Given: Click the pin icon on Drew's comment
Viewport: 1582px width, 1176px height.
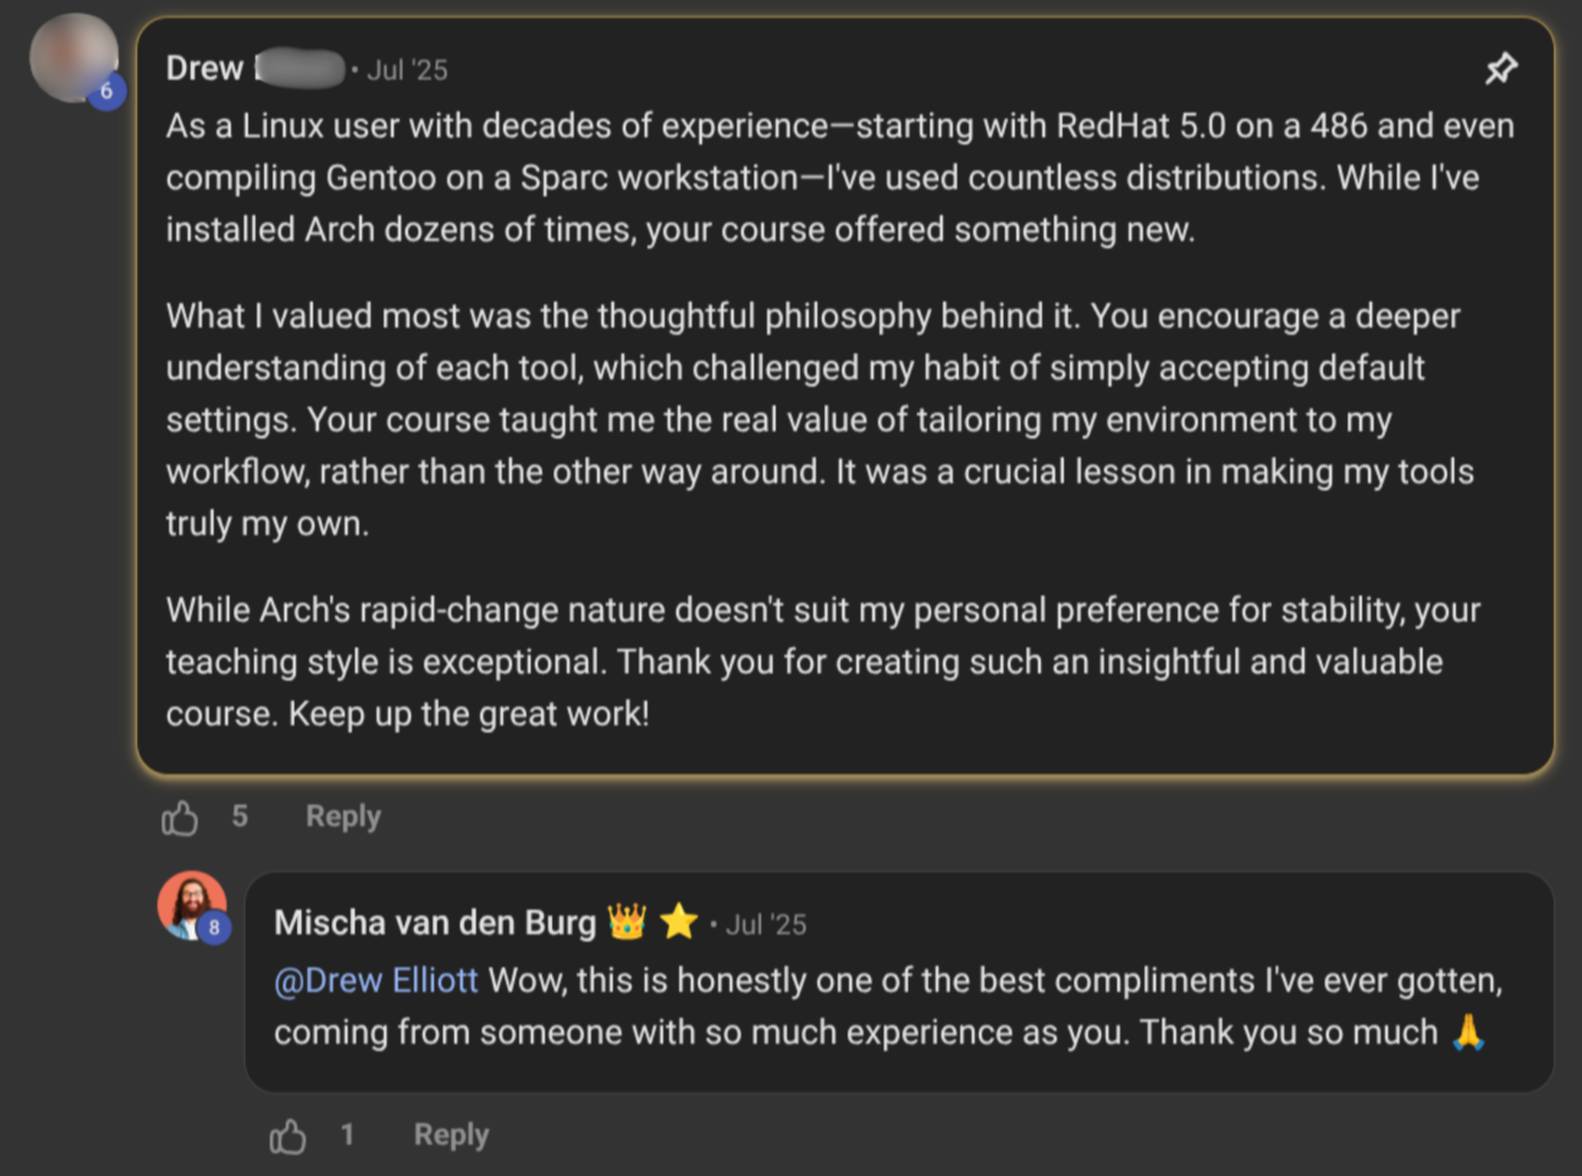Looking at the screenshot, I should click(1500, 69).
